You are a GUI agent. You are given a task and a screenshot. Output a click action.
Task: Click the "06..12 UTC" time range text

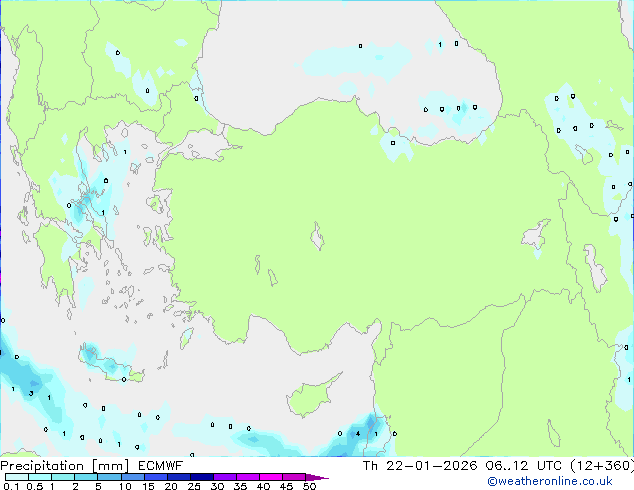(524, 466)
